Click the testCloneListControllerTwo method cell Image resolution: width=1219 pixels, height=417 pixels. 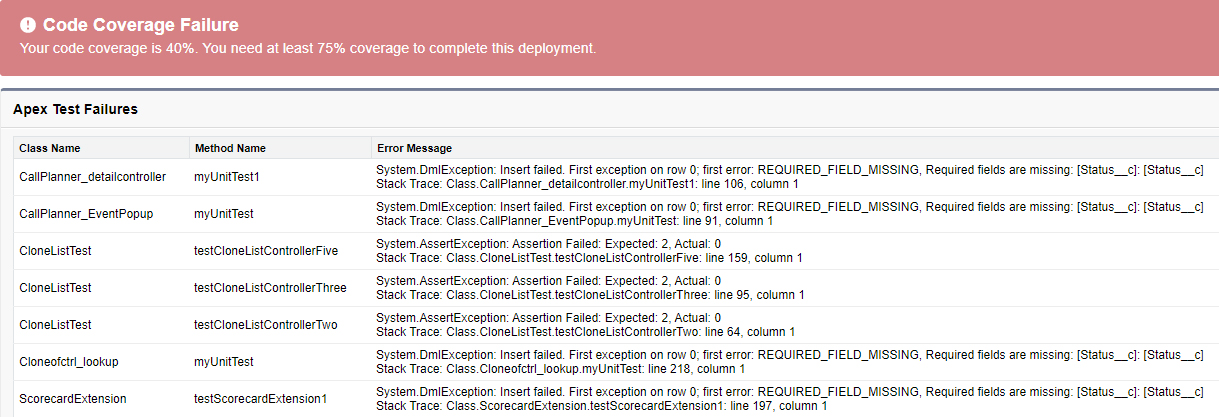[266, 325]
